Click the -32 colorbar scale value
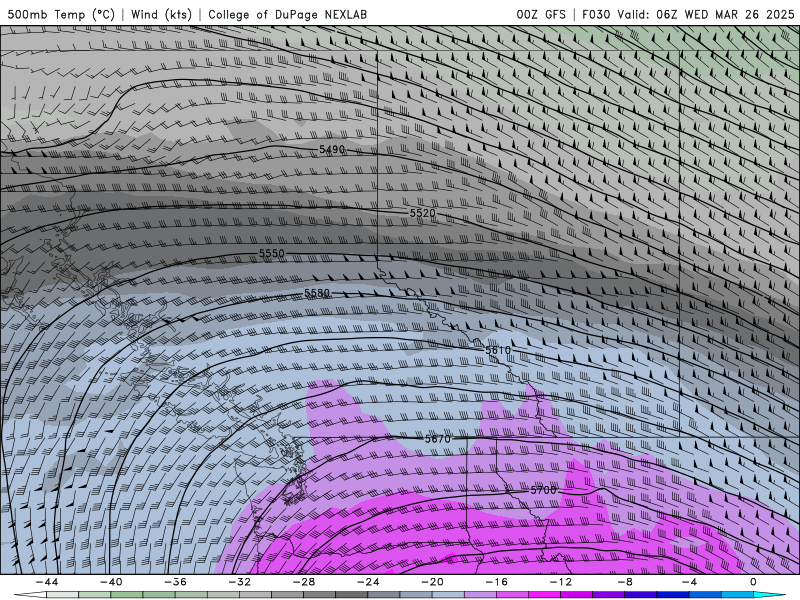The image size is (800, 600). (x=240, y=582)
